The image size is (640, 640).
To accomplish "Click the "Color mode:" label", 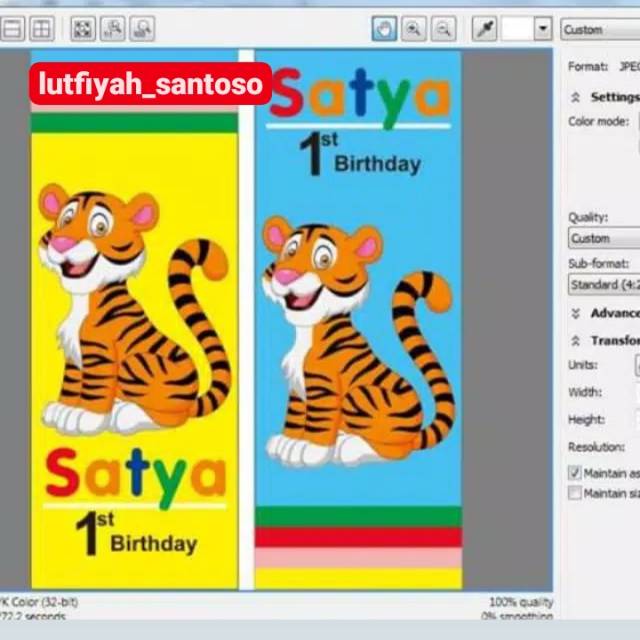I will point(598,121).
